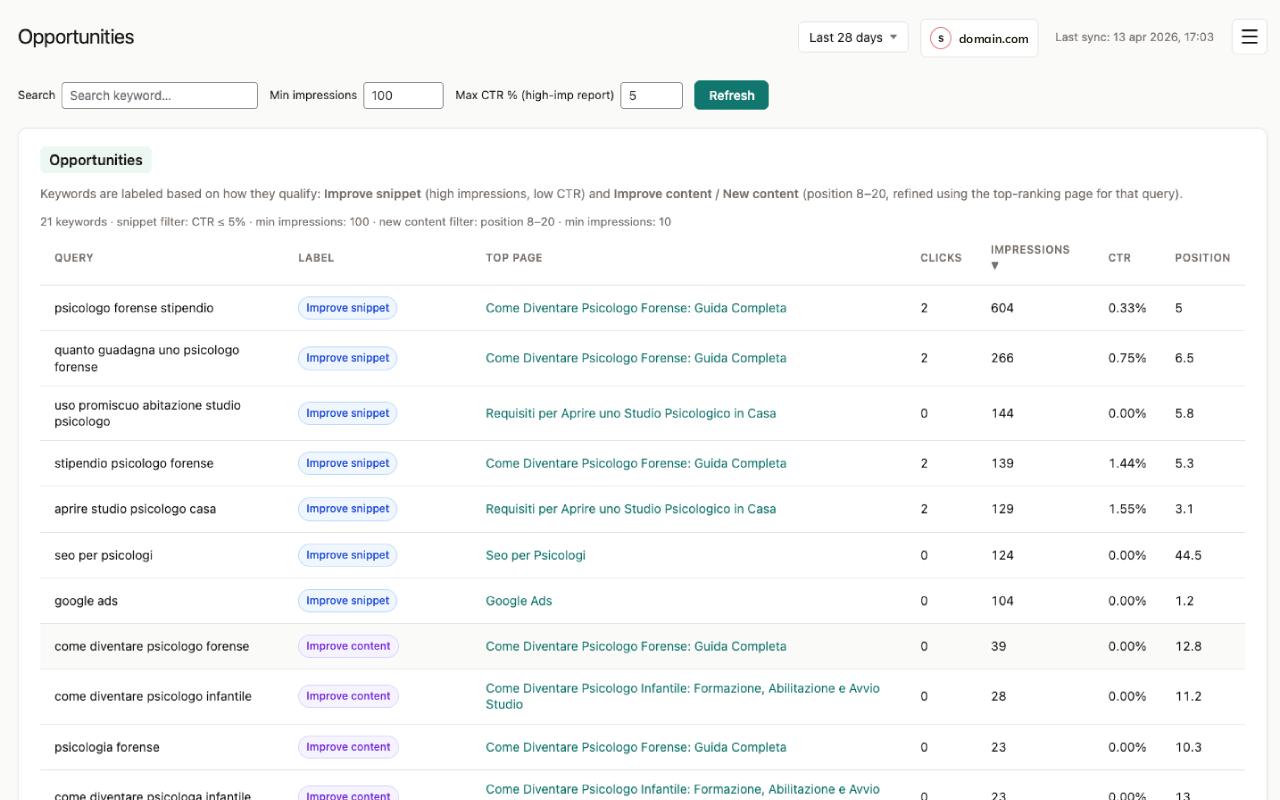The width and height of the screenshot is (1280, 800).
Task: Click the Max CTR % input
Action: coord(651,95)
